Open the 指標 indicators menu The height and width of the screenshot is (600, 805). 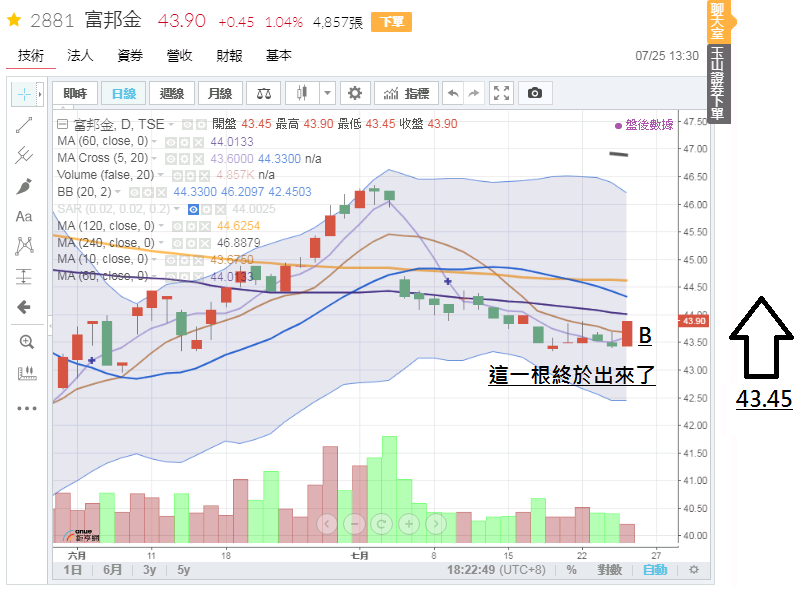click(406, 93)
